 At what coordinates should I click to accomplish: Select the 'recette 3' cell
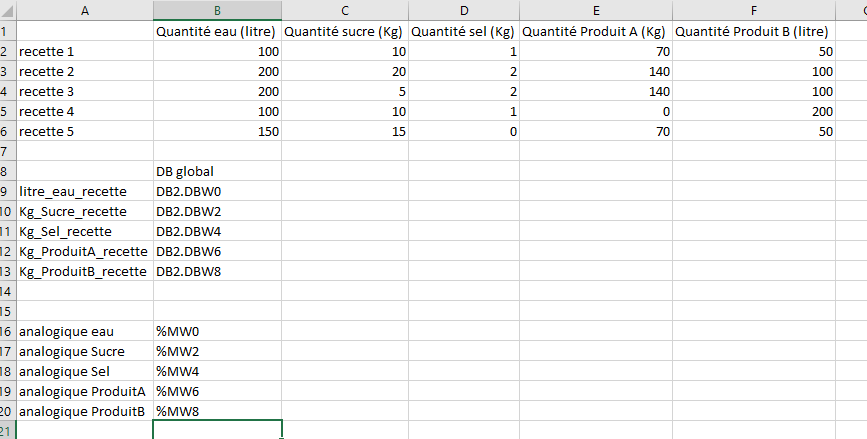(85, 91)
